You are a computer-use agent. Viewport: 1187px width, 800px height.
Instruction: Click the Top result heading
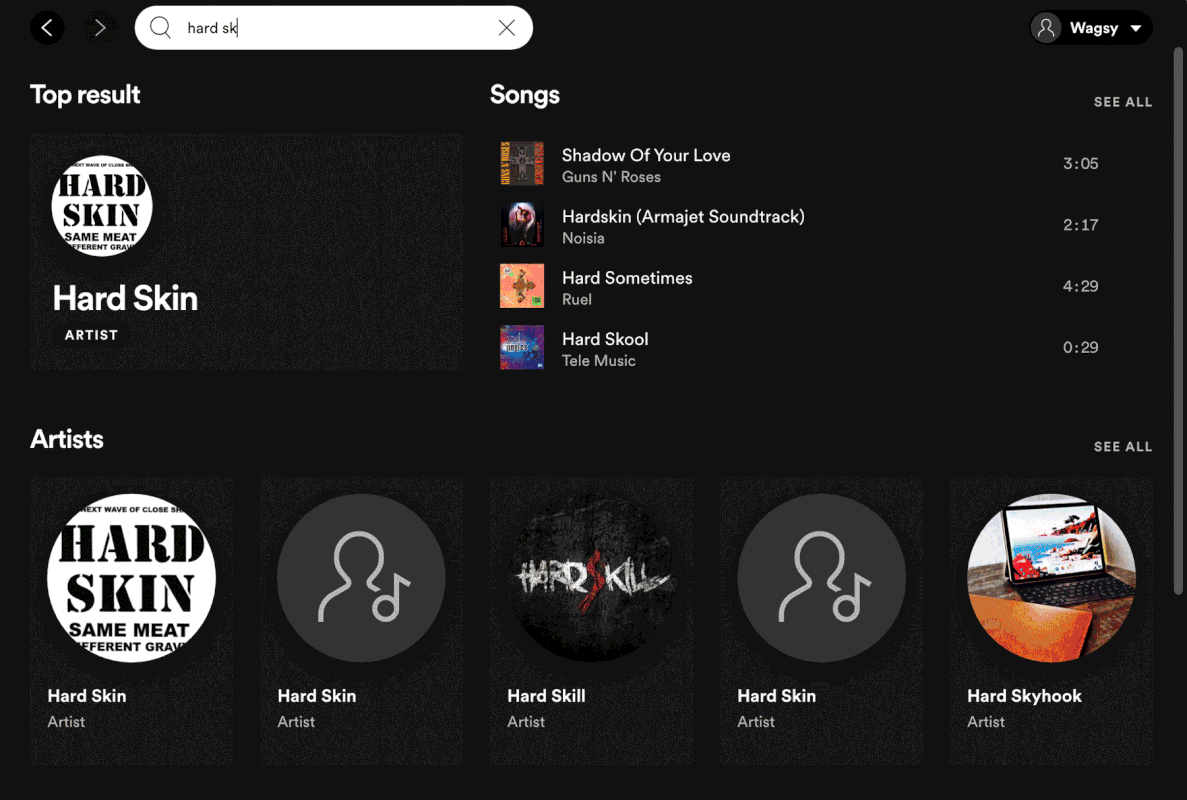(85, 95)
